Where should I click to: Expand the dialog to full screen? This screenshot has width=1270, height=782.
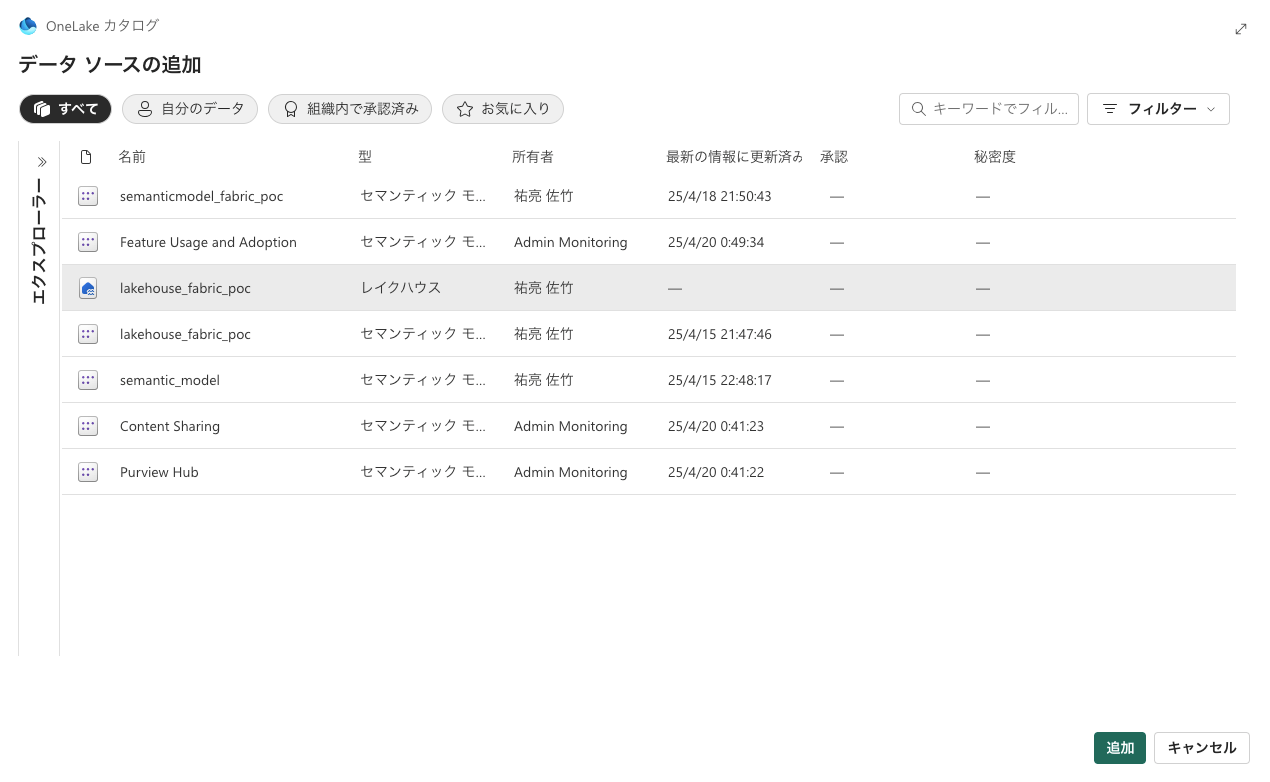click(x=1241, y=29)
